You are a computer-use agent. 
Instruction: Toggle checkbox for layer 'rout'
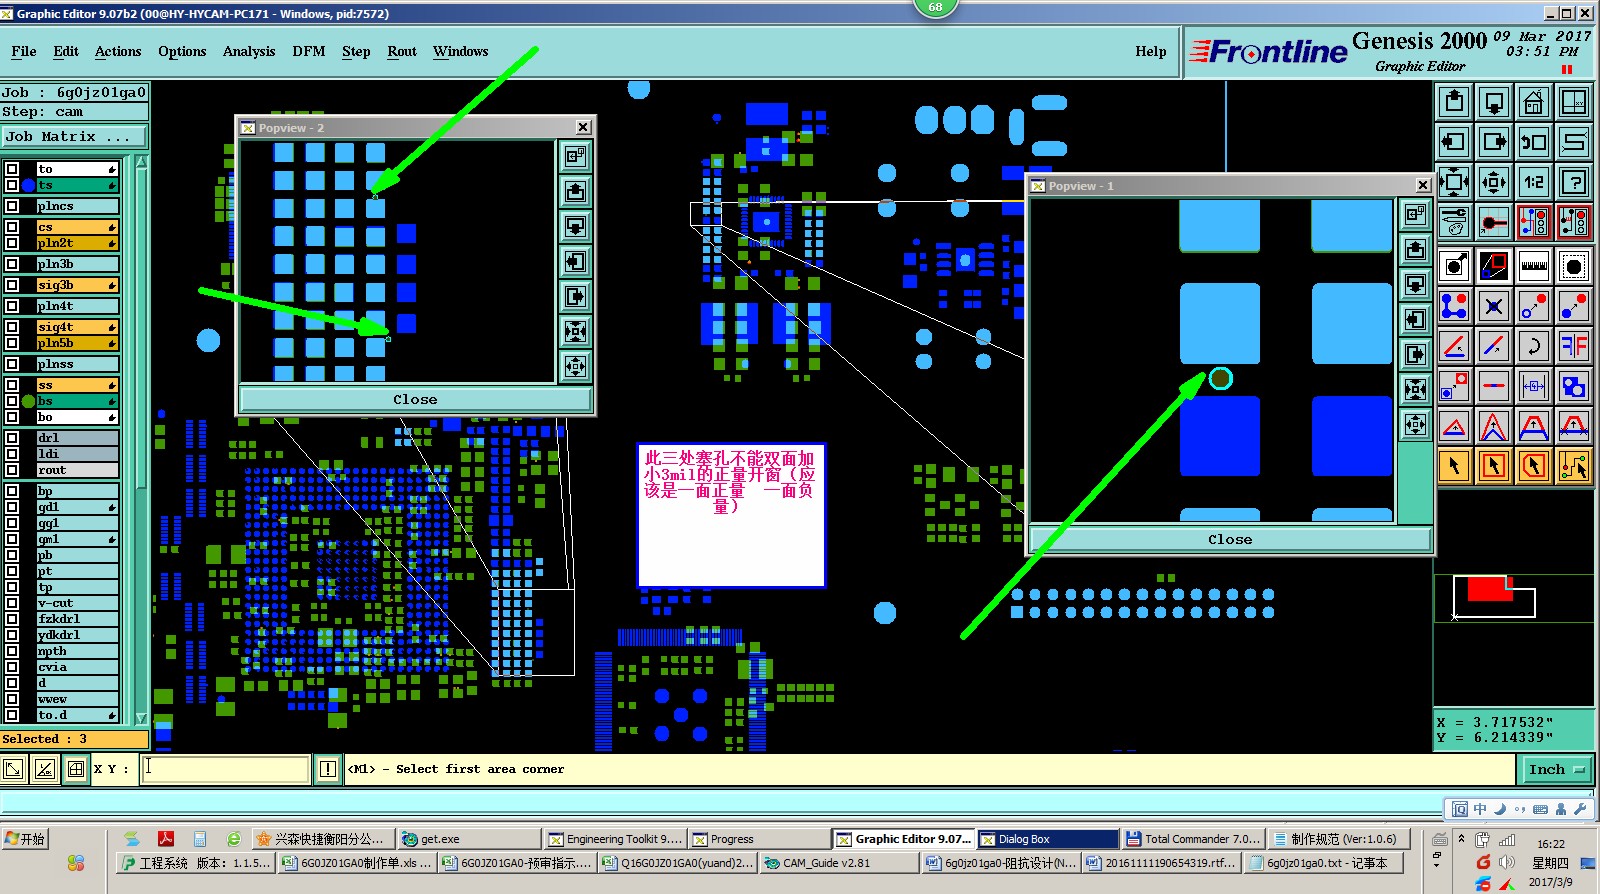point(12,470)
